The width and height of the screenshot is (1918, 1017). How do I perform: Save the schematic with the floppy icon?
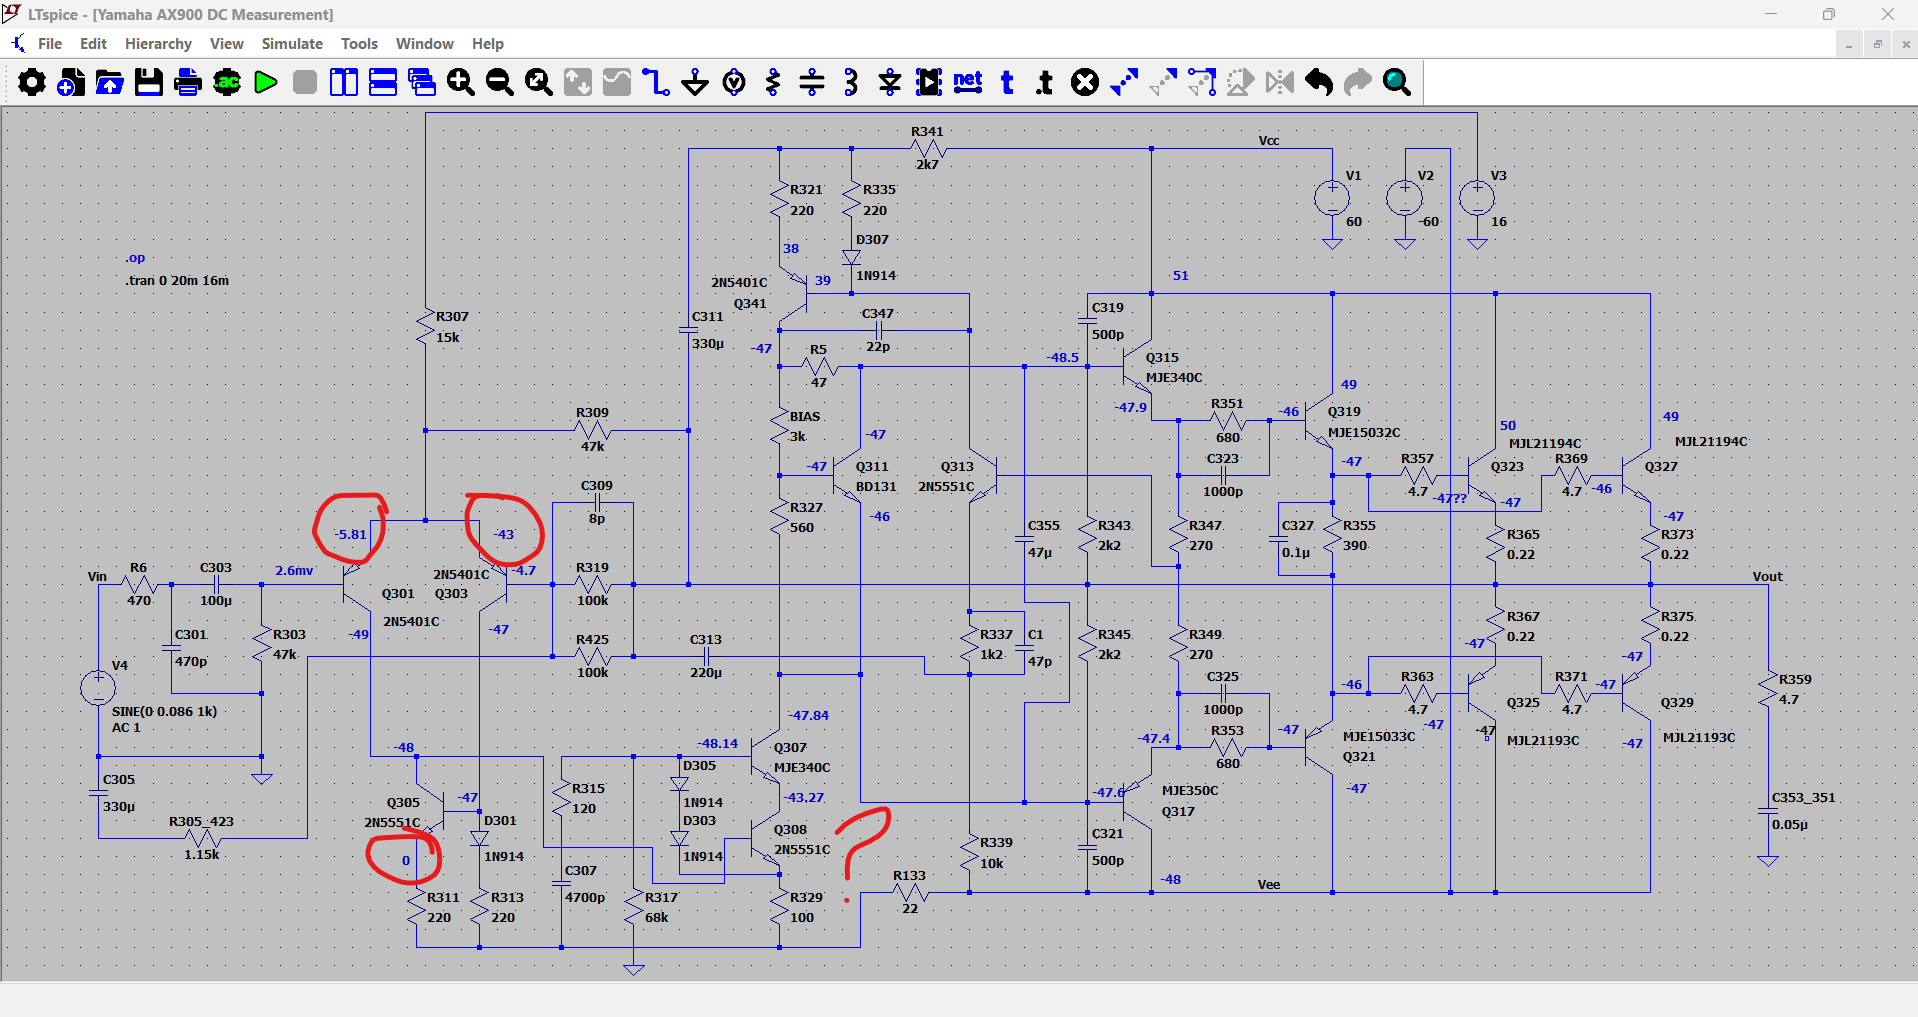coord(149,82)
